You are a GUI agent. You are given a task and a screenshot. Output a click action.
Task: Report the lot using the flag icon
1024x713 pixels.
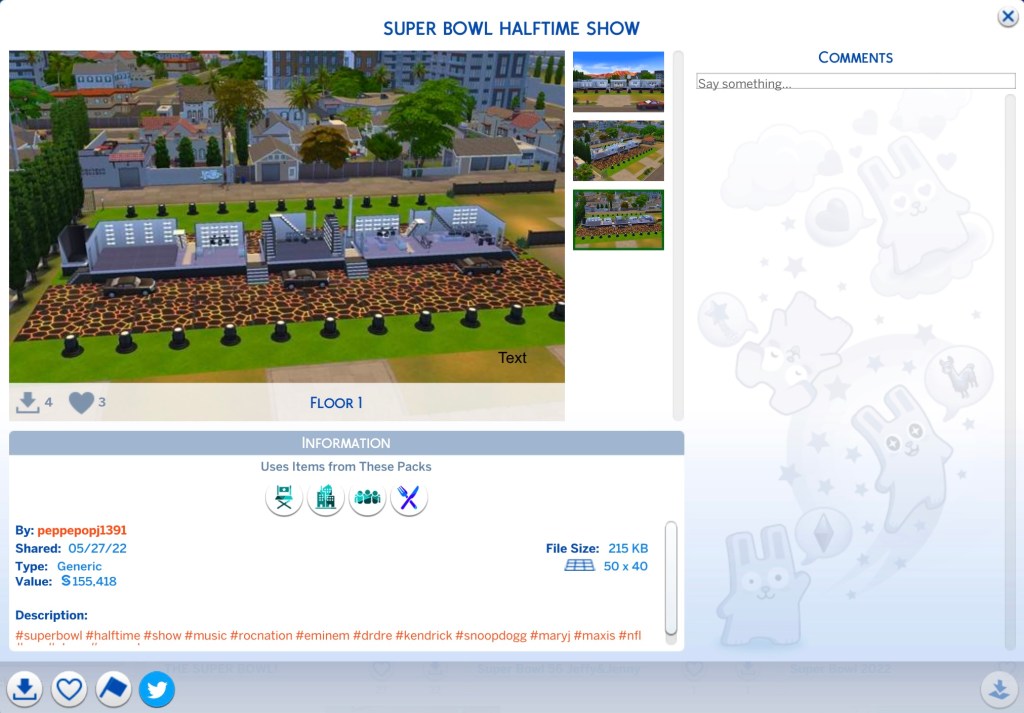point(113,689)
